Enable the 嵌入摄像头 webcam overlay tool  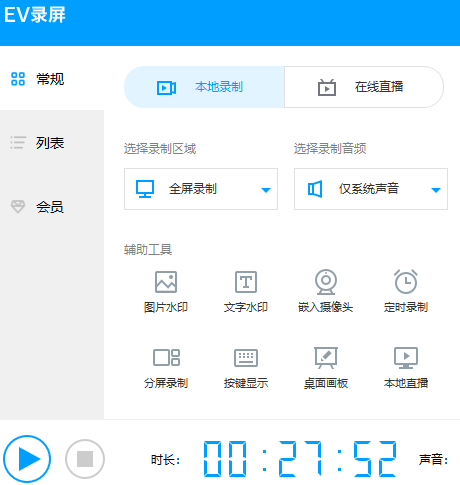(x=326, y=292)
